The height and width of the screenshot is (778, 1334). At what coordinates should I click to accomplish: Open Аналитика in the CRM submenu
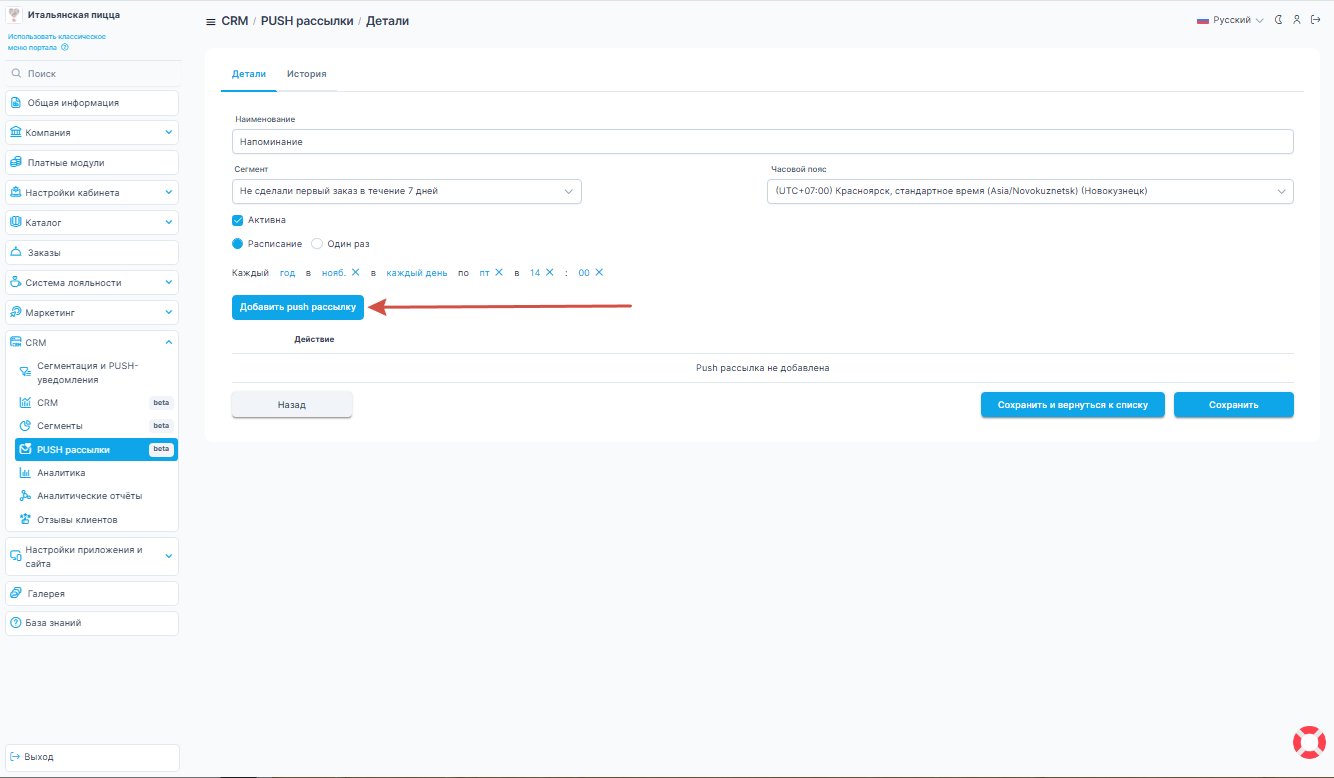[96, 473]
